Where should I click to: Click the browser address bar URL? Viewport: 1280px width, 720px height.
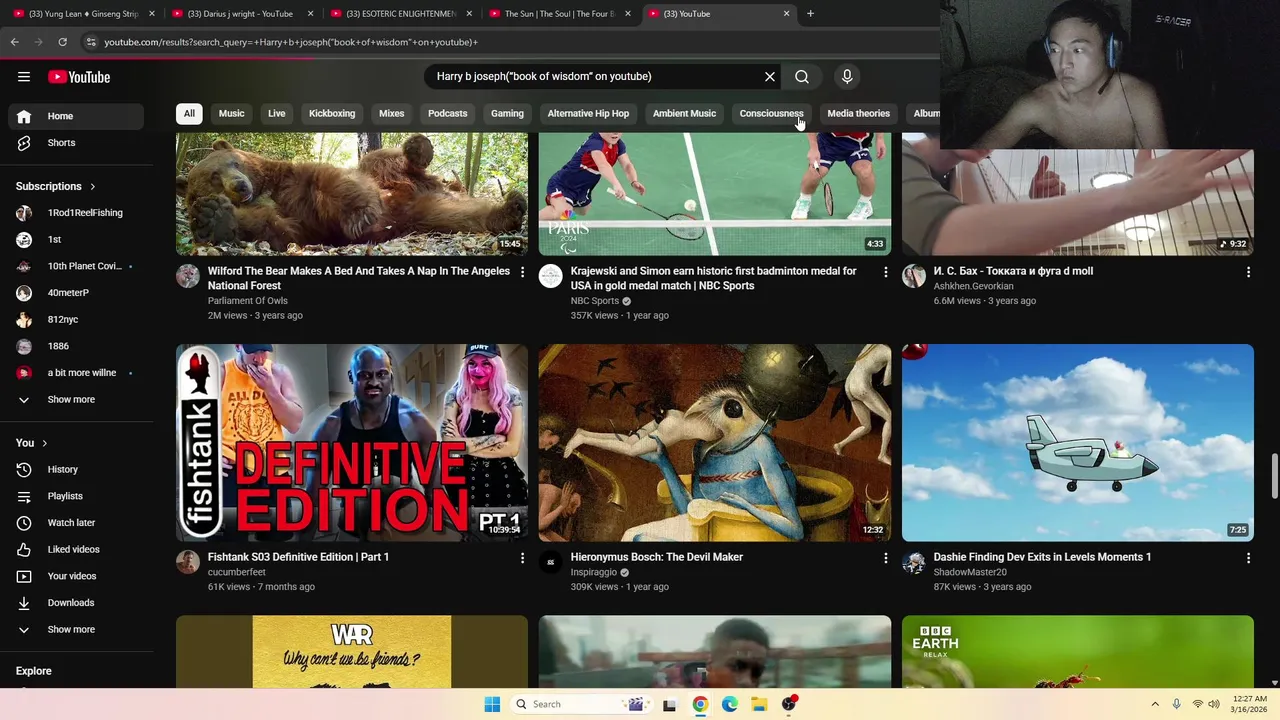291,42
